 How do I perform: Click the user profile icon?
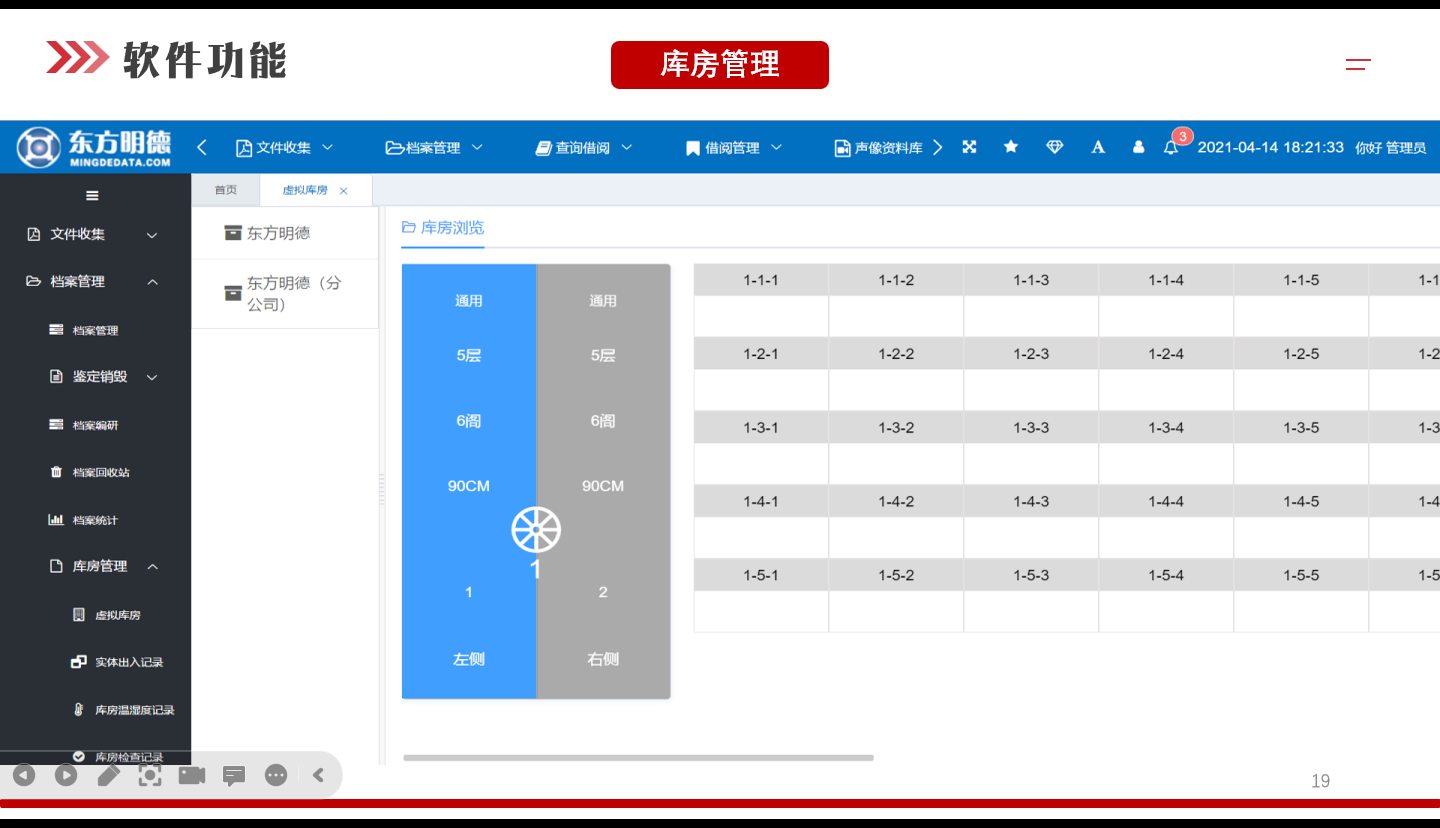tap(1138, 147)
